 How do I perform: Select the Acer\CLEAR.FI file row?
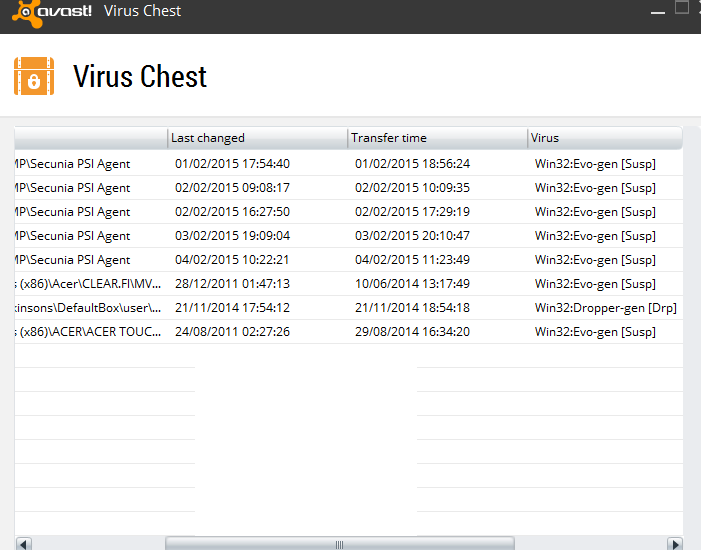coord(349,283)
